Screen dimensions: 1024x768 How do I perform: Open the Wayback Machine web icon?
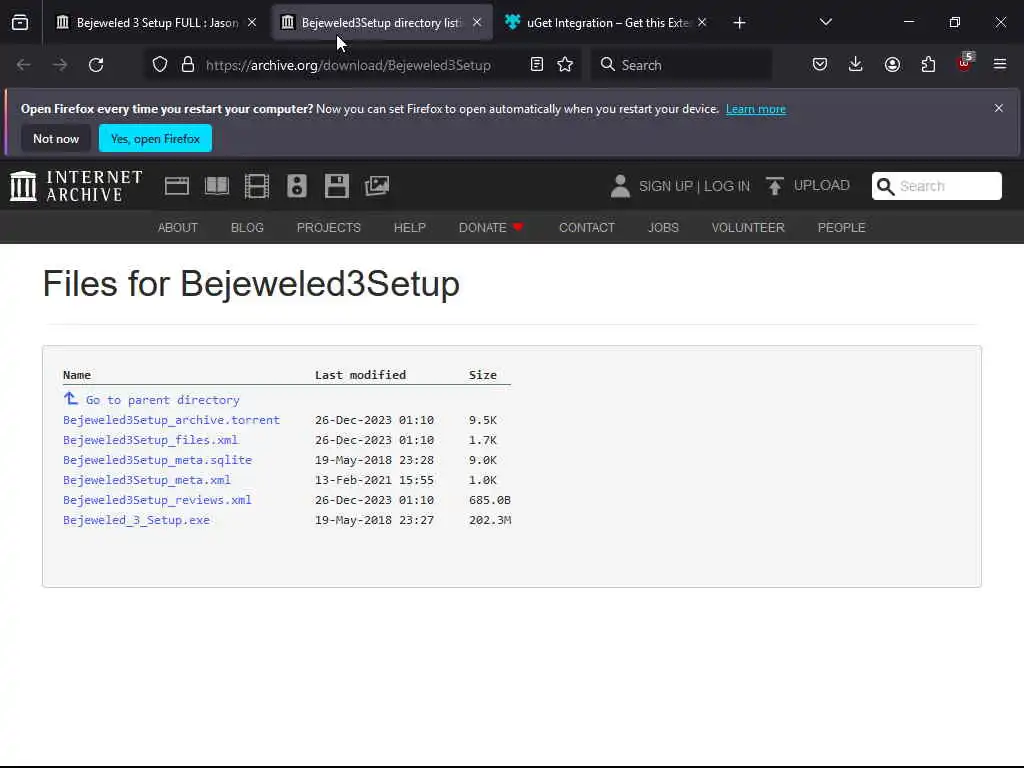(x=177, y=186)
